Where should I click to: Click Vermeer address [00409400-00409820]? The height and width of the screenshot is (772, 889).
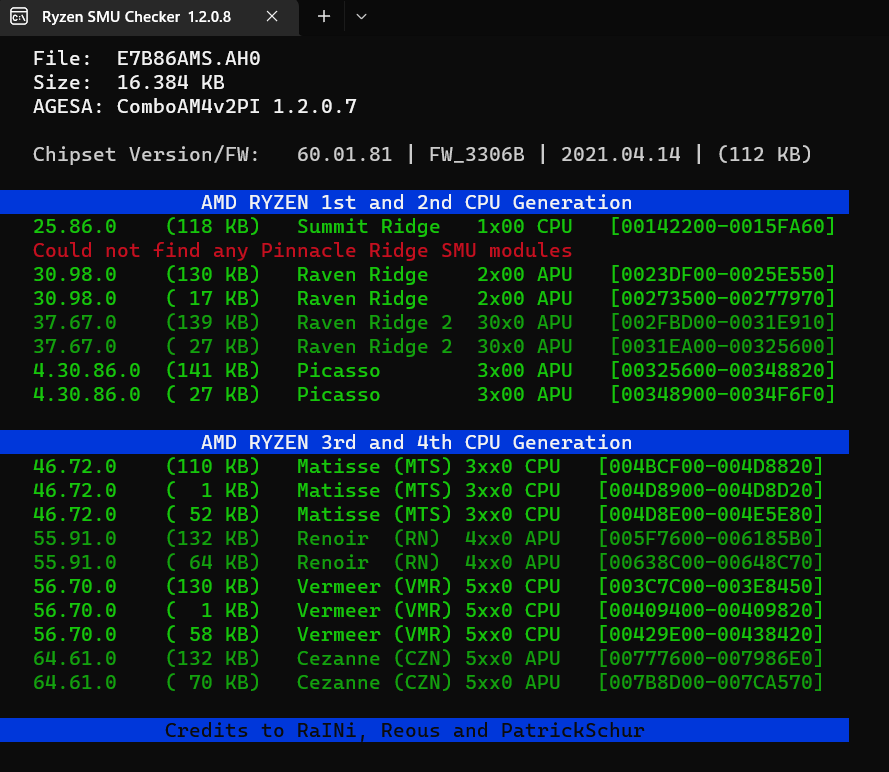pos(710,610)
